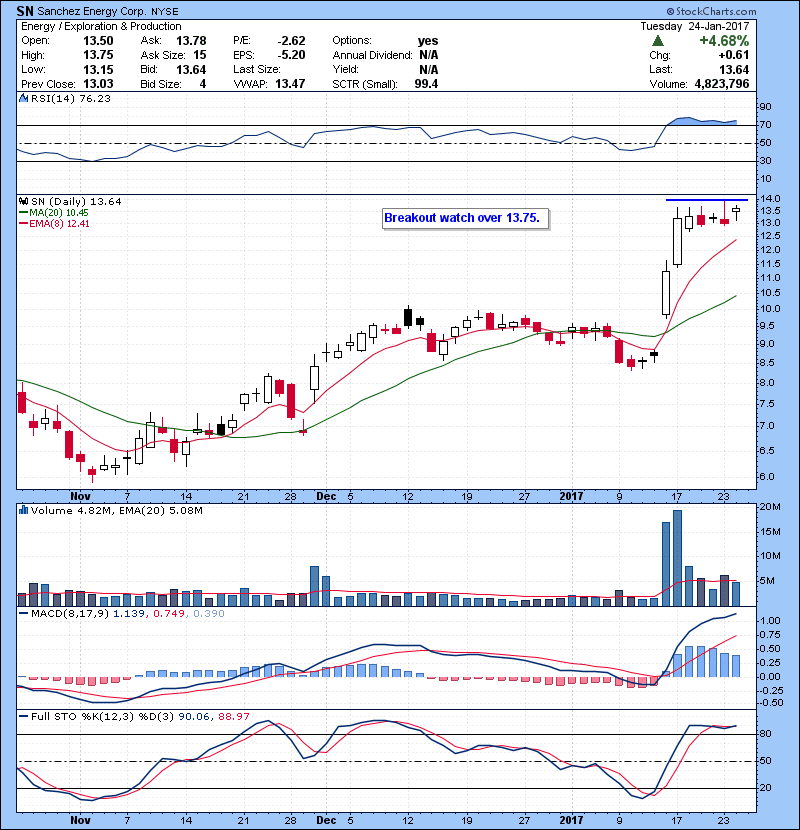800x830 pixels.
Task: Click the NYSE exchange label
Action: (x=165, y=12)
